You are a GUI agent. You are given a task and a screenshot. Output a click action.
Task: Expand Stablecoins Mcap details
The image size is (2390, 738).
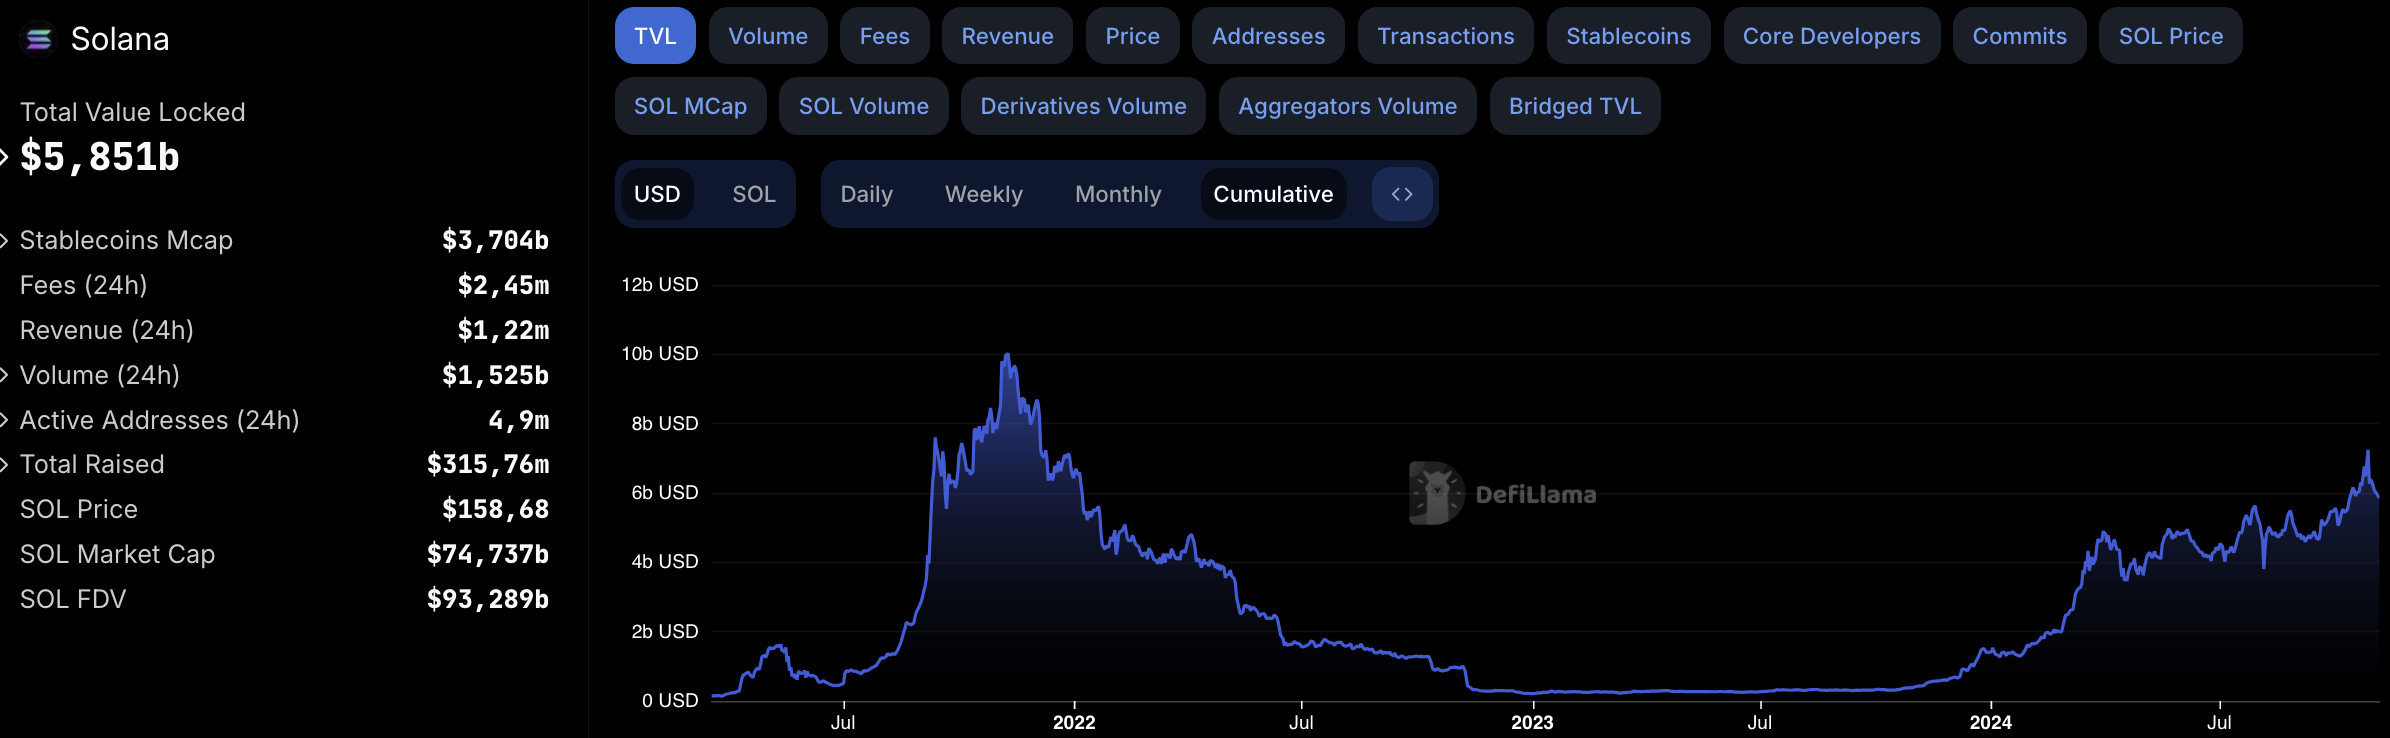click(x=4, y=240)
